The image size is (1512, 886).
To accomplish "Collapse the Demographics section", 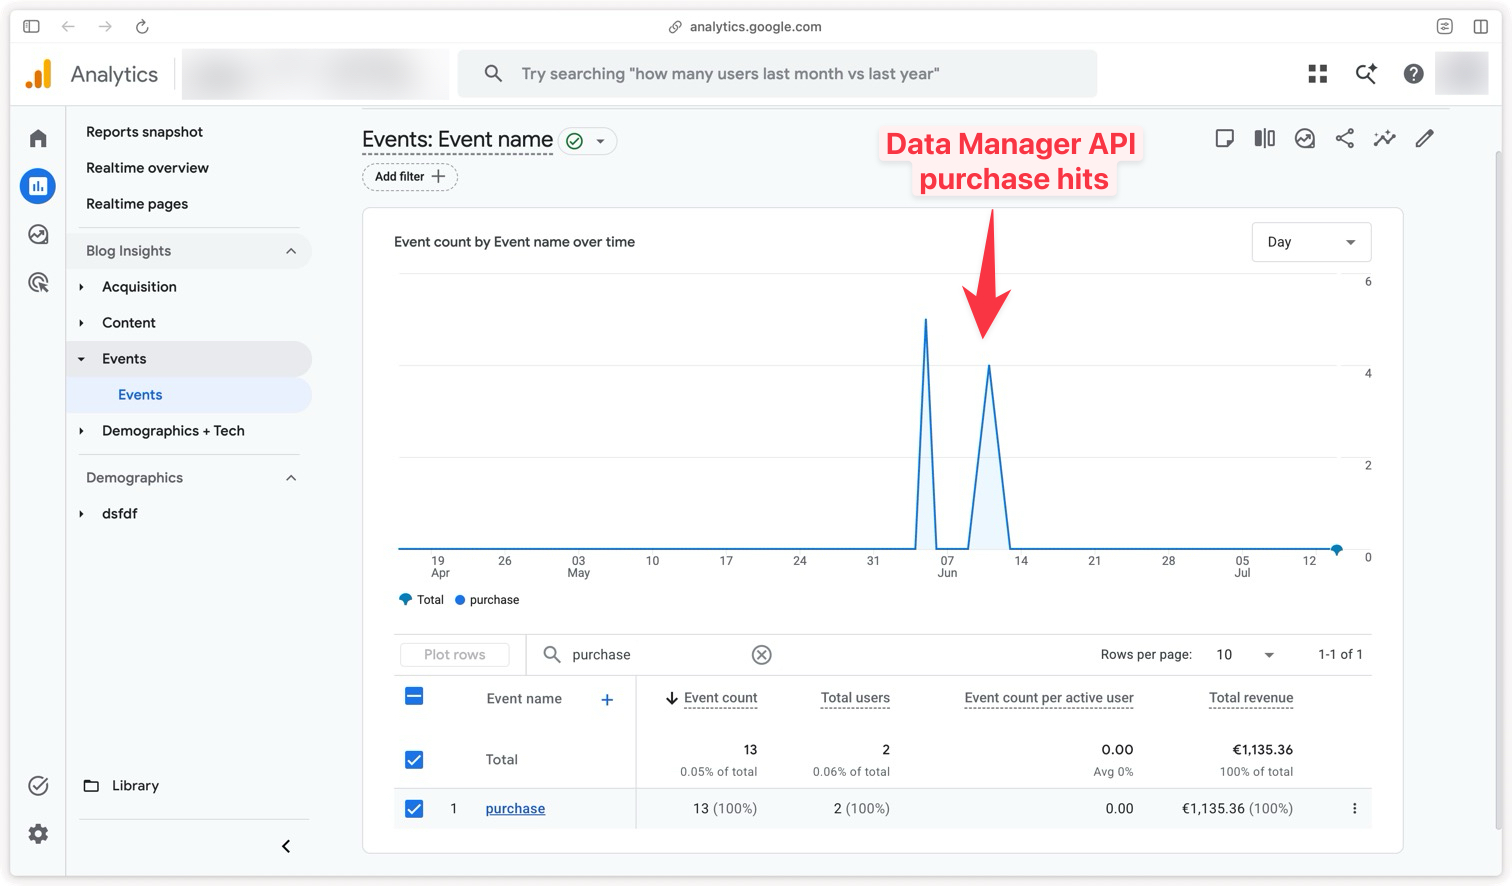I will tap(291, 478).
